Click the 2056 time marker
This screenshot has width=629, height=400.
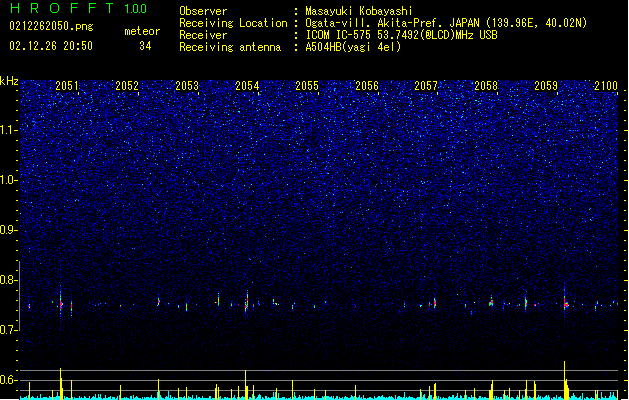[367, 86]
